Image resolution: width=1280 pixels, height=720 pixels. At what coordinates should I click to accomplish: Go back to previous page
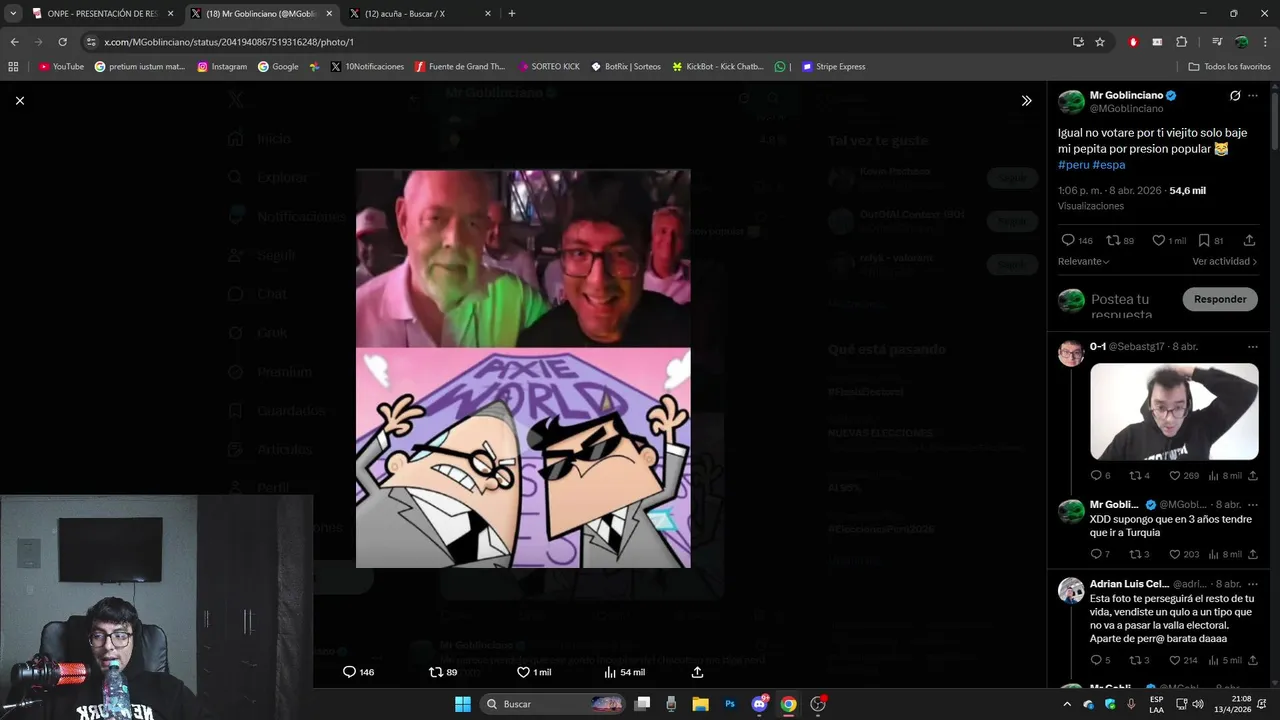point(14,42)
